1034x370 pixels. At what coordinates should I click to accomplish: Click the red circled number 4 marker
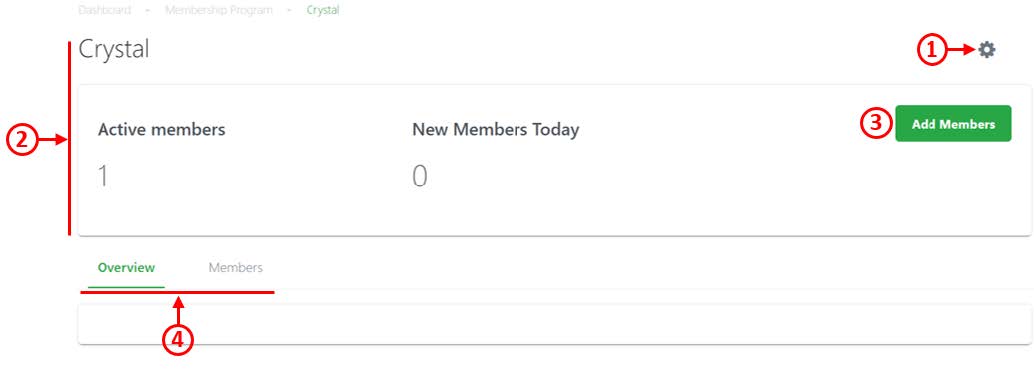(178, 339)
